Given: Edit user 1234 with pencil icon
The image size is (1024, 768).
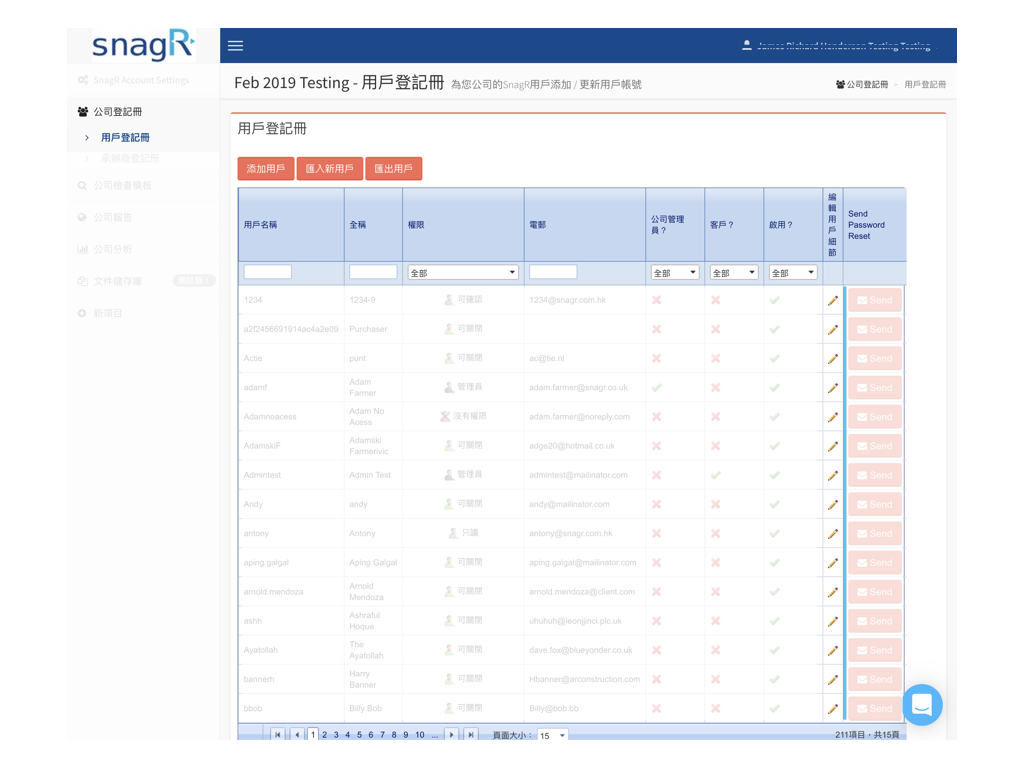Looking at the screenshot, I should click(833, 300).
